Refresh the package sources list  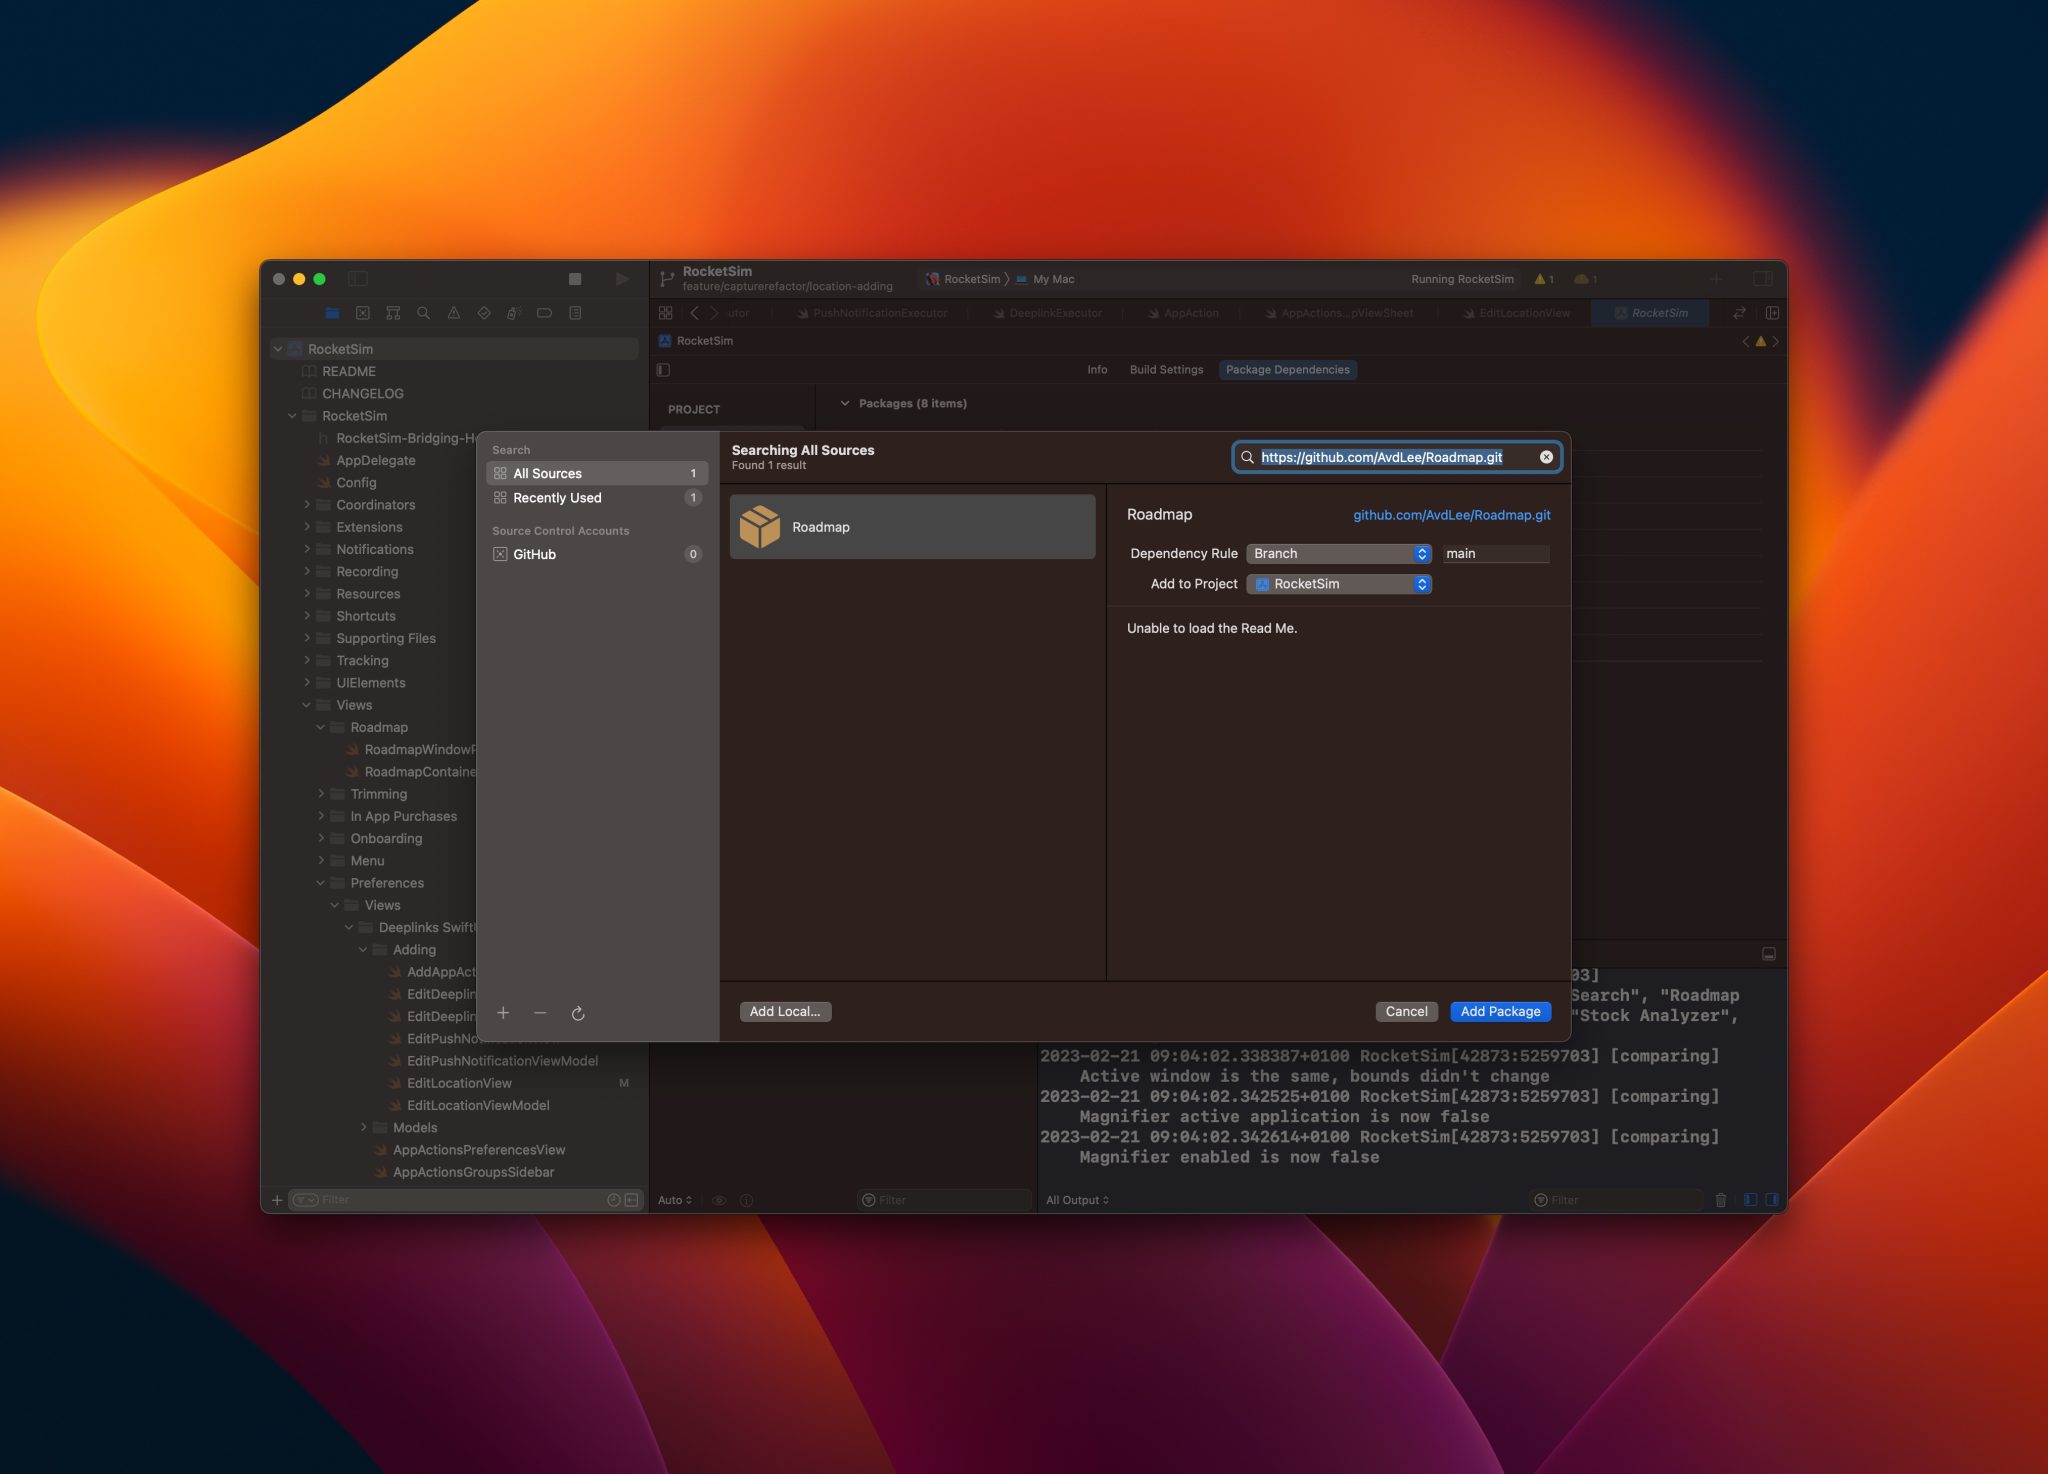coord(578,1013)
